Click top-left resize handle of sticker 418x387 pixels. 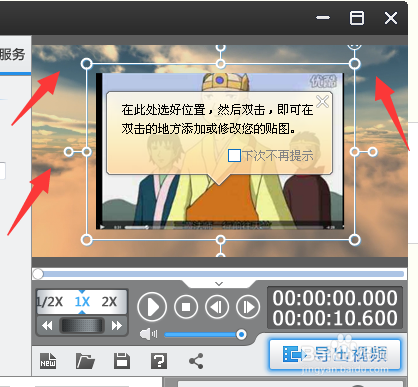coord(87,63)
